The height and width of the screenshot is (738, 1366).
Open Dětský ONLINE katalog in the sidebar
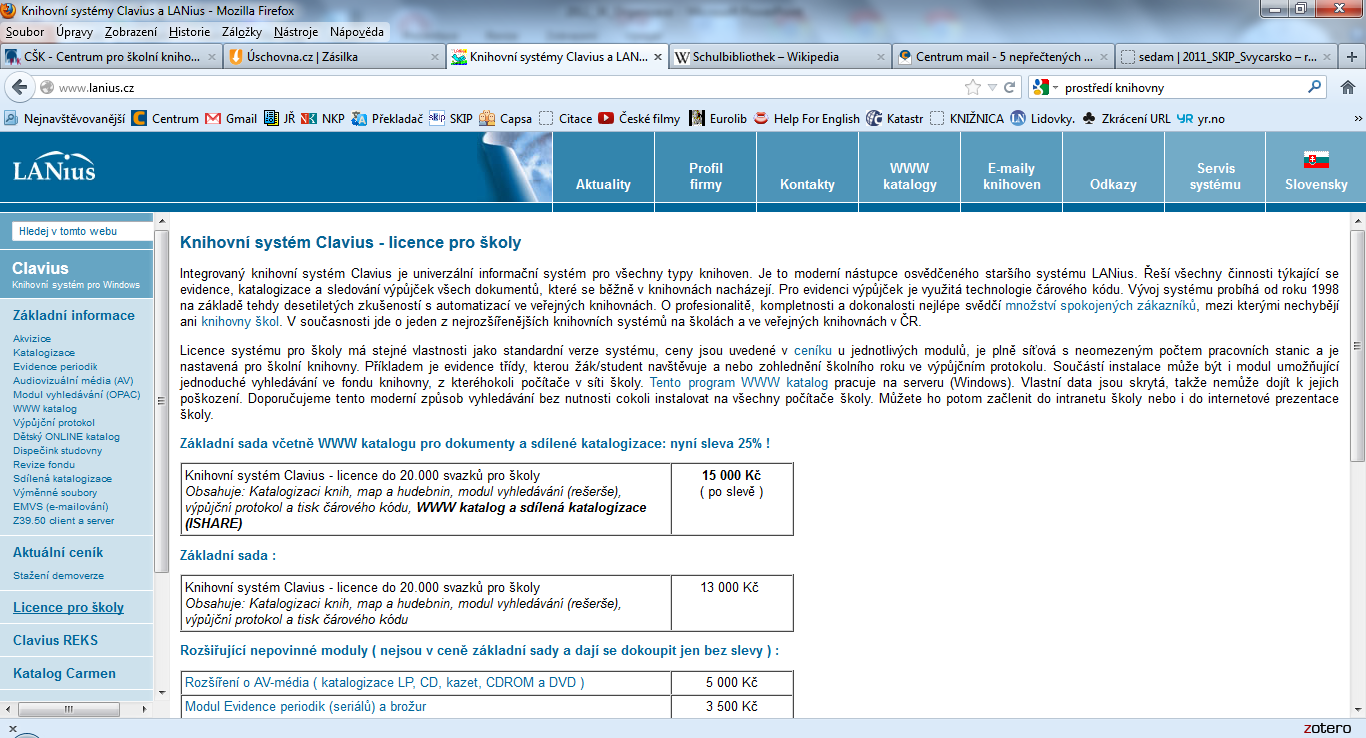tap(66, 437)
